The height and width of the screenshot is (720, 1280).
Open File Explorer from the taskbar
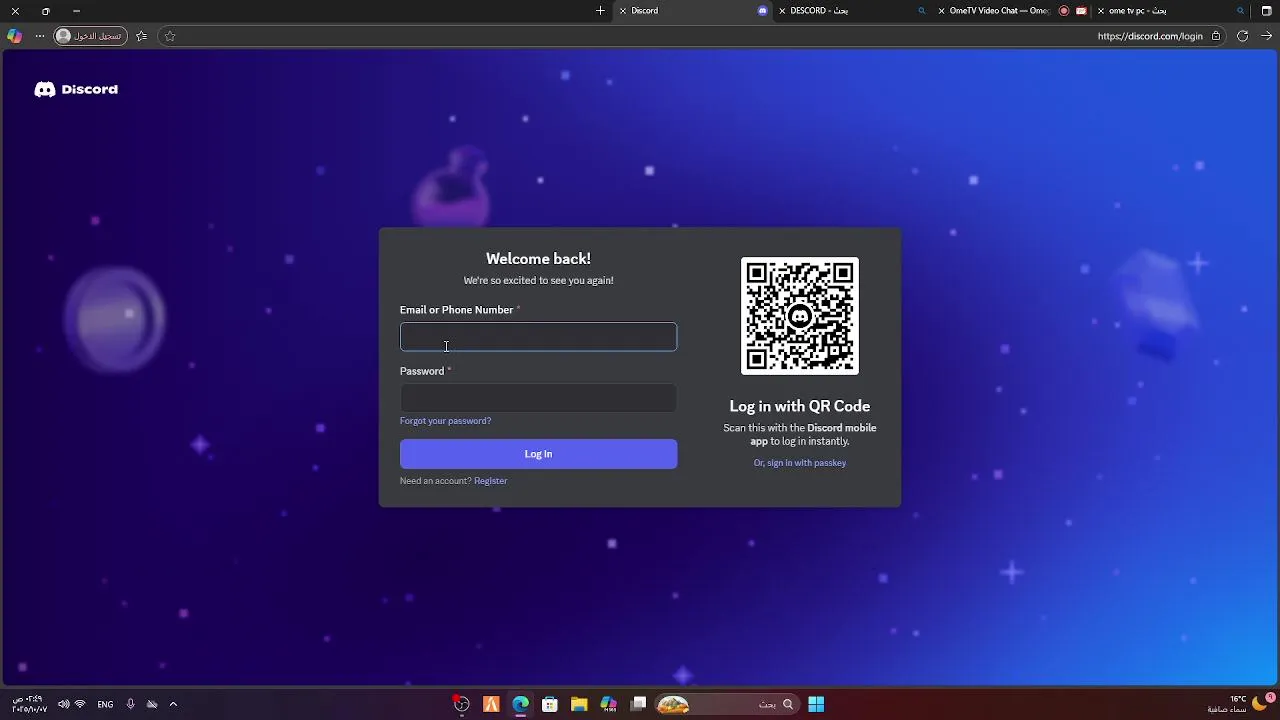579,704
